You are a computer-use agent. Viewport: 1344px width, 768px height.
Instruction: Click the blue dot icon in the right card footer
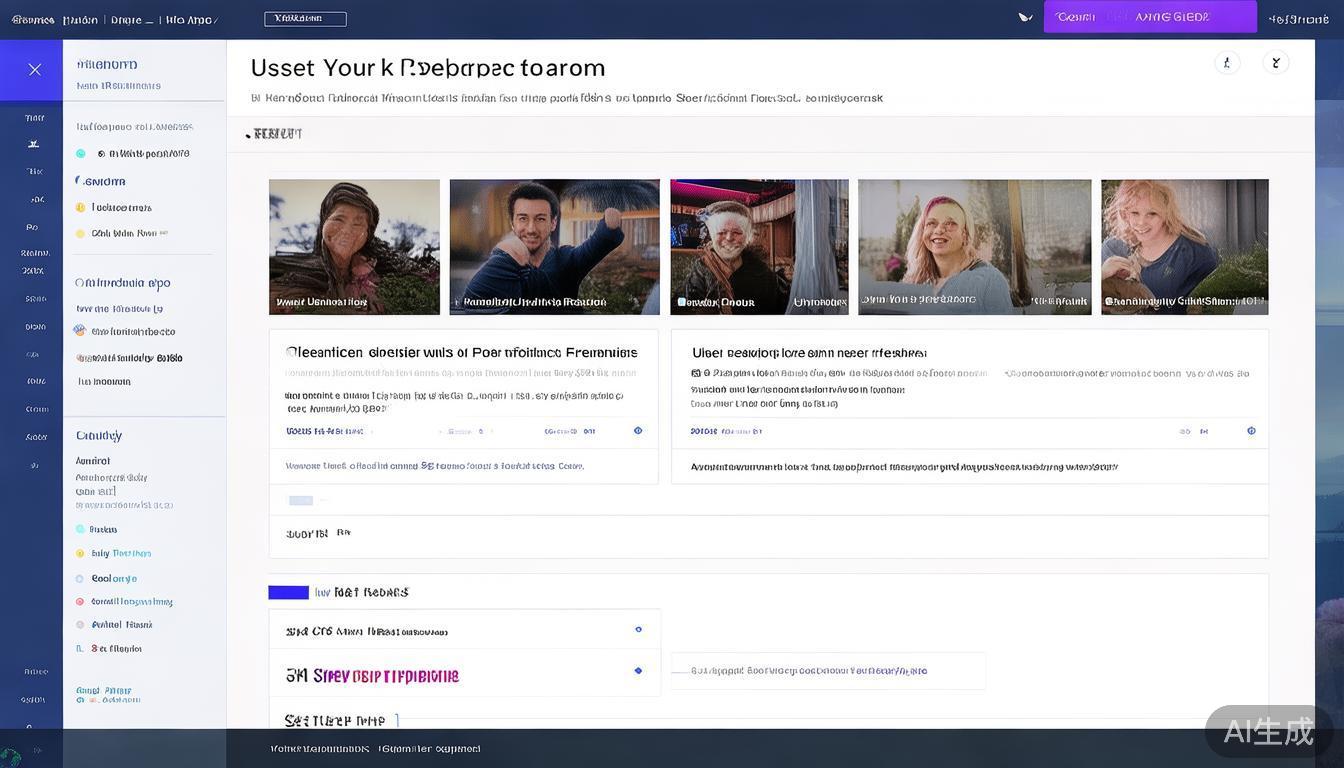click(1251, 431)
